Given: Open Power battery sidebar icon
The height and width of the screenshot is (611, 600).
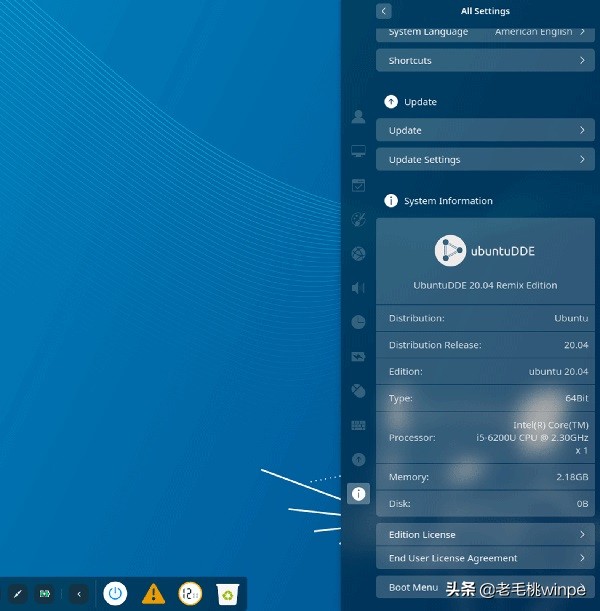Looking at the screenshot, I should coord(358,357).
